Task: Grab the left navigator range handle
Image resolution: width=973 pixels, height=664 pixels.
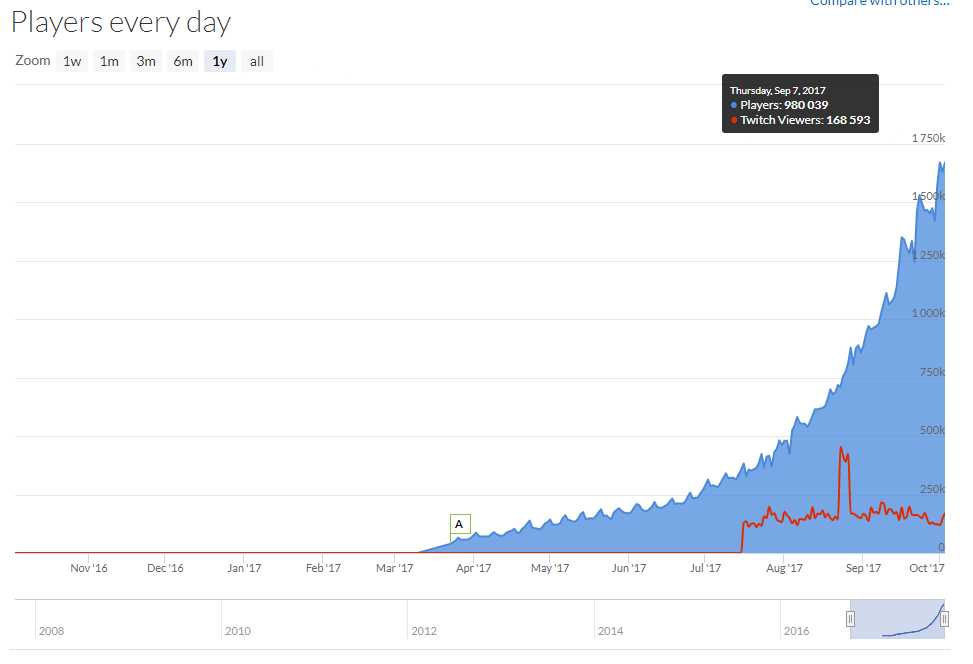Action: (851, 619)
